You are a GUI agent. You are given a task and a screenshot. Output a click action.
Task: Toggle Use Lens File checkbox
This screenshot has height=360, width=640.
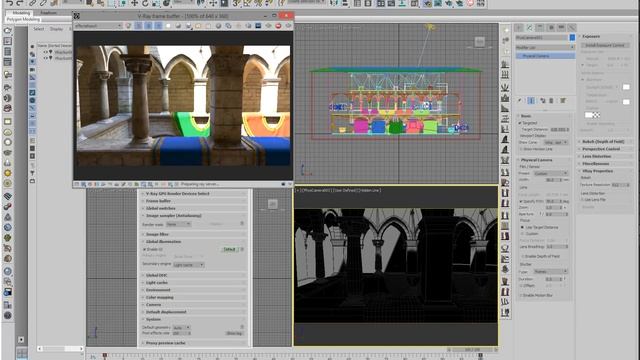click(582, 200)
